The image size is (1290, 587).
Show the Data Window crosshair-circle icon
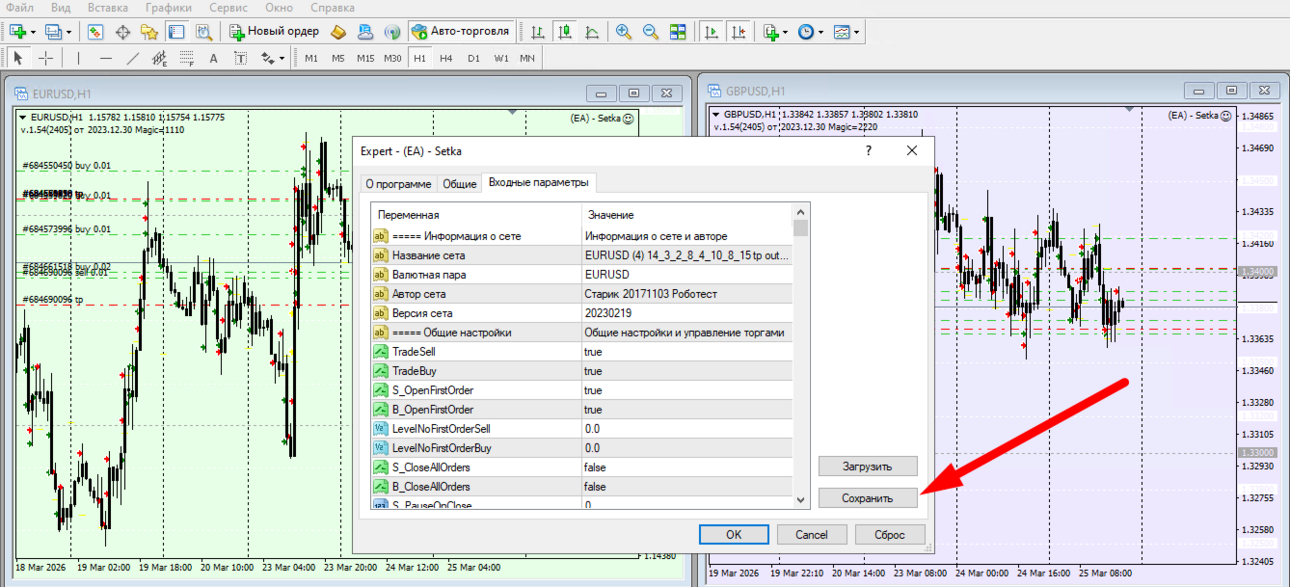pyautogui.click(x=123, y=32)
